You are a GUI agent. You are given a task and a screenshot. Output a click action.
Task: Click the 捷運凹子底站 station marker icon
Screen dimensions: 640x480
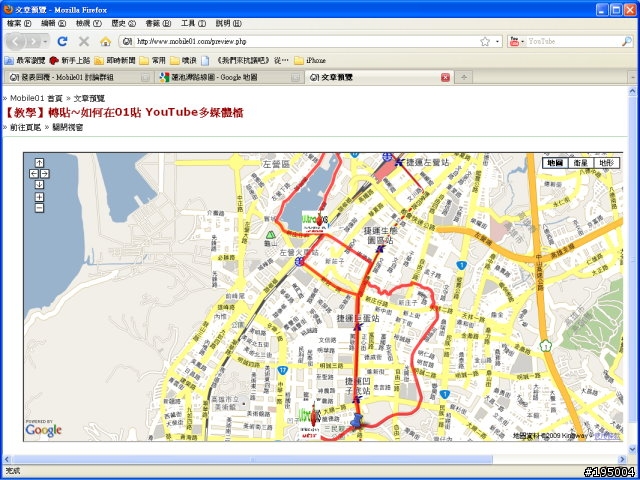click(x=358, y=398)
